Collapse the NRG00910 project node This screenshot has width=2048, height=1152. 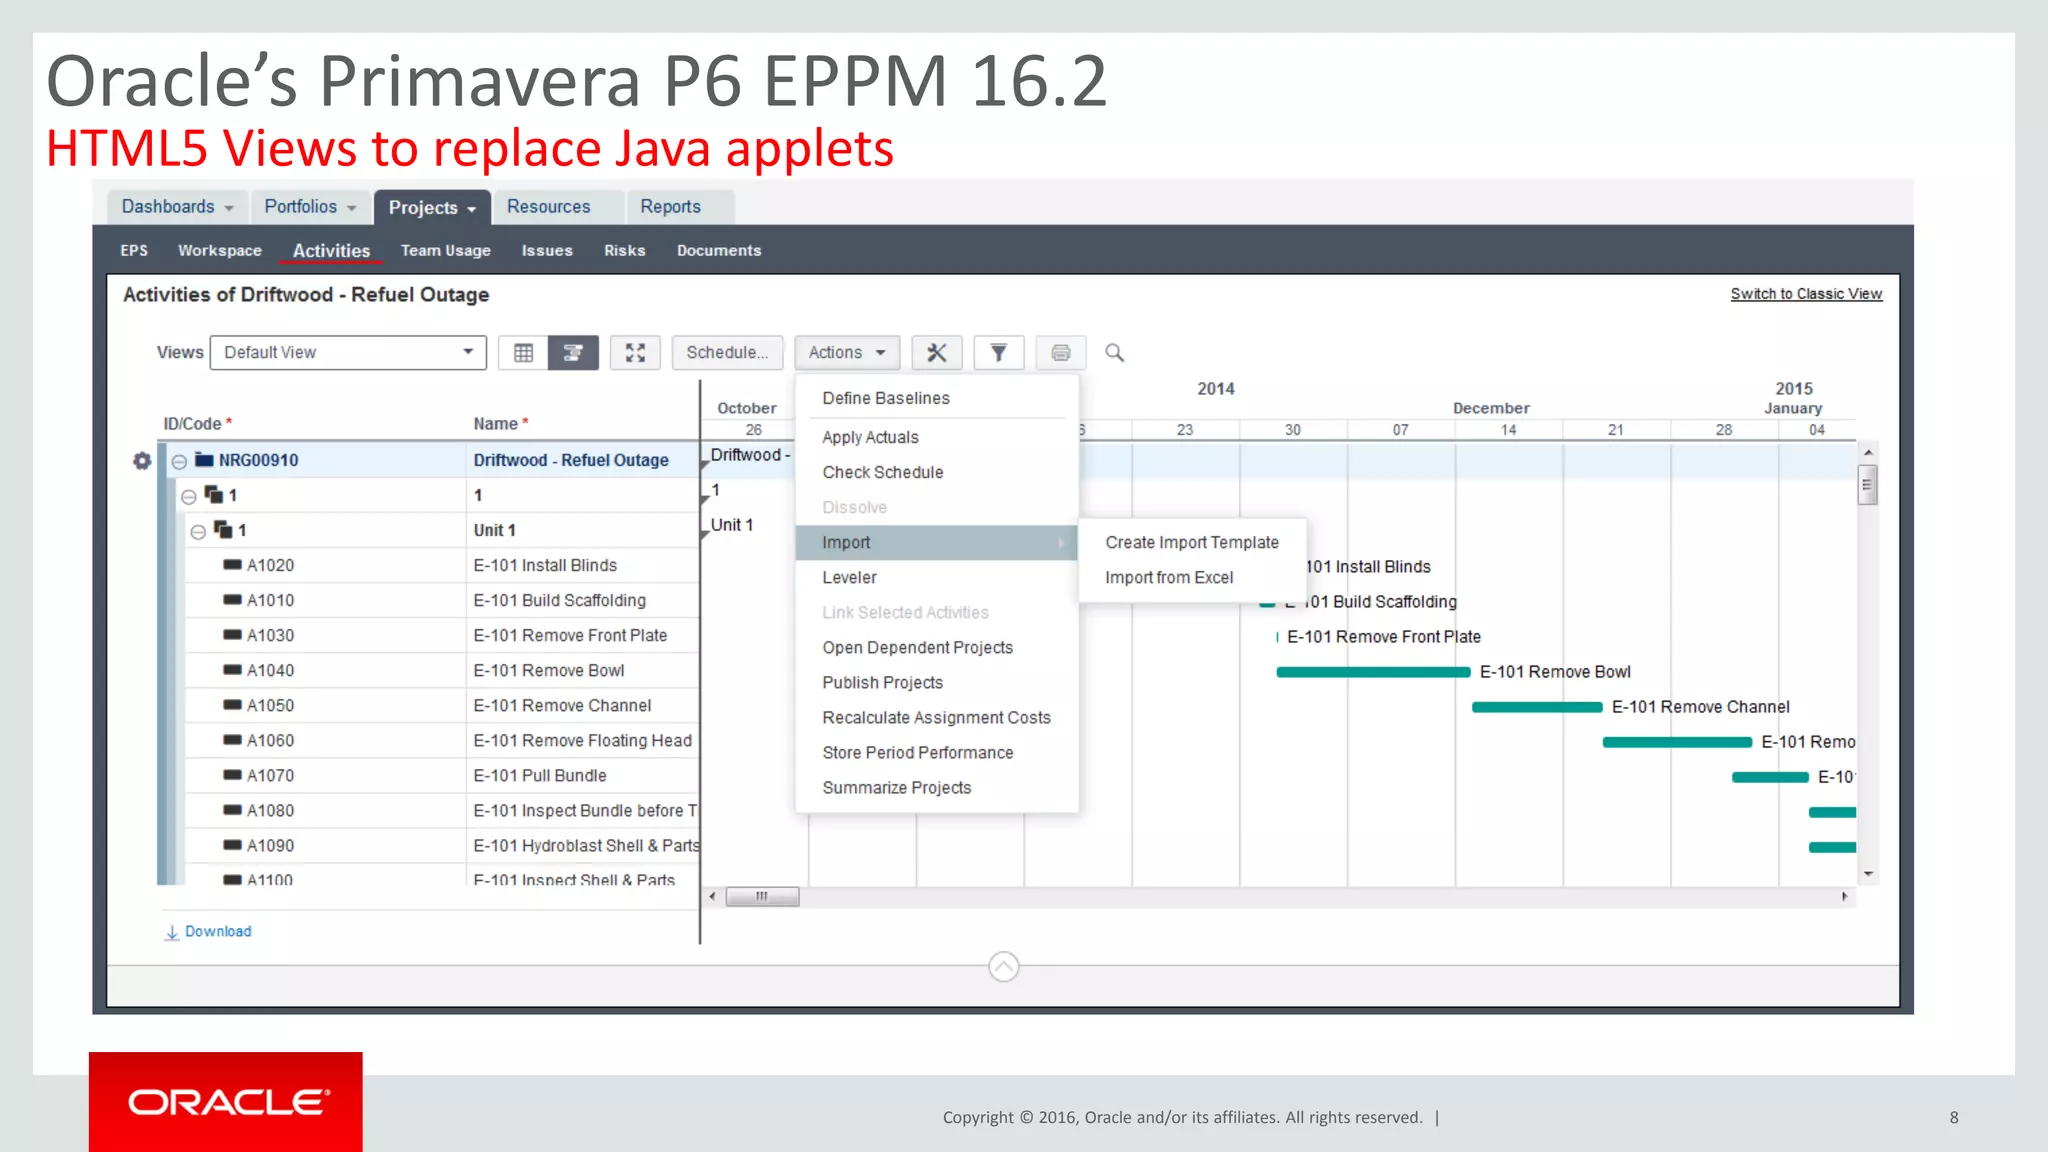click(179, 461)
